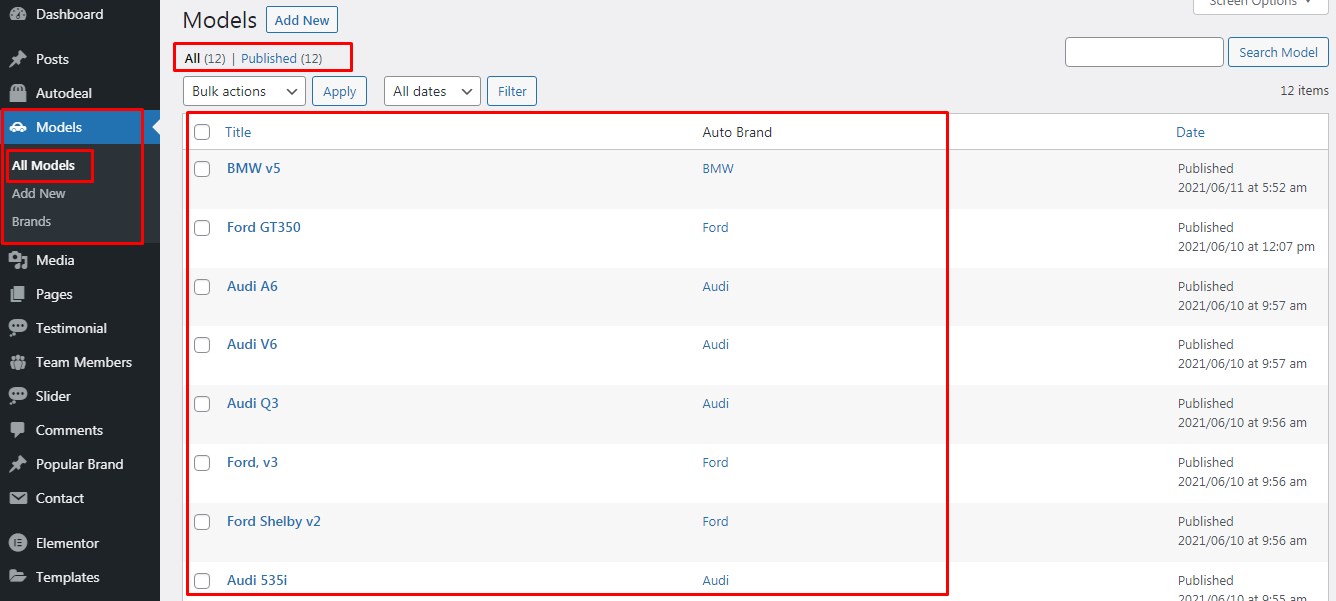Click the Elementor circle icon
Viewport: 1336px width, 601px height.
coord(17,543)
